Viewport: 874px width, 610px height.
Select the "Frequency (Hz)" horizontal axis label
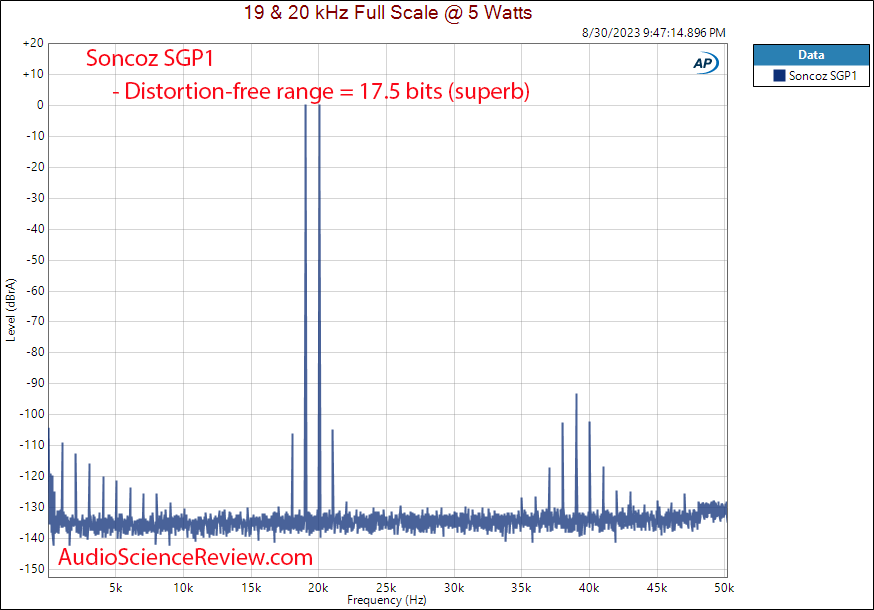point(387,600)
